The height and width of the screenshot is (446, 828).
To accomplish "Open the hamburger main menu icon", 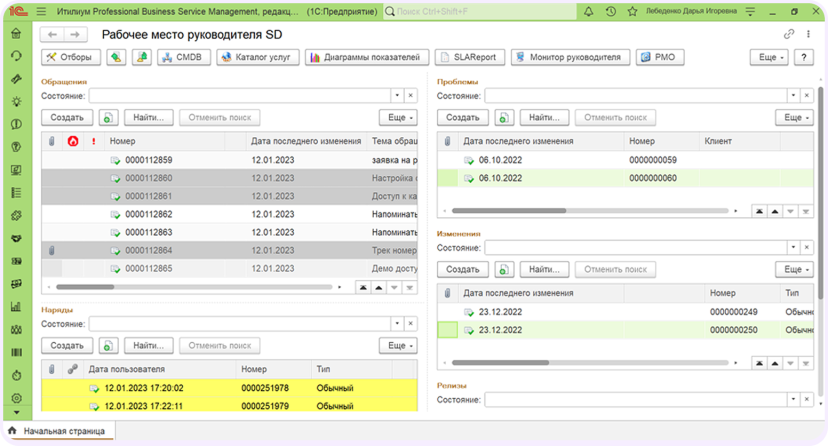I will click(41, 12).
